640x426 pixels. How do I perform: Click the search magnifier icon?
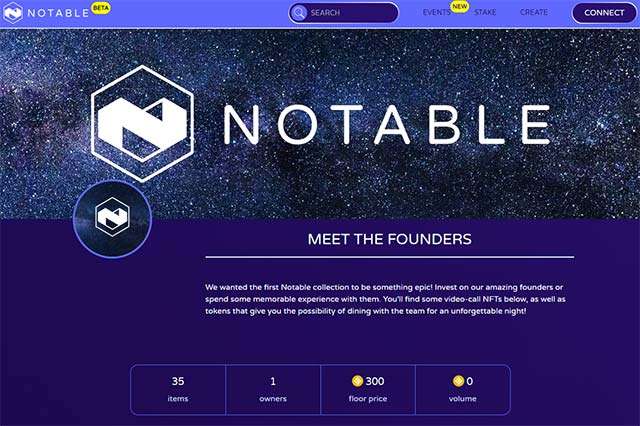click(x=298, y=13)
